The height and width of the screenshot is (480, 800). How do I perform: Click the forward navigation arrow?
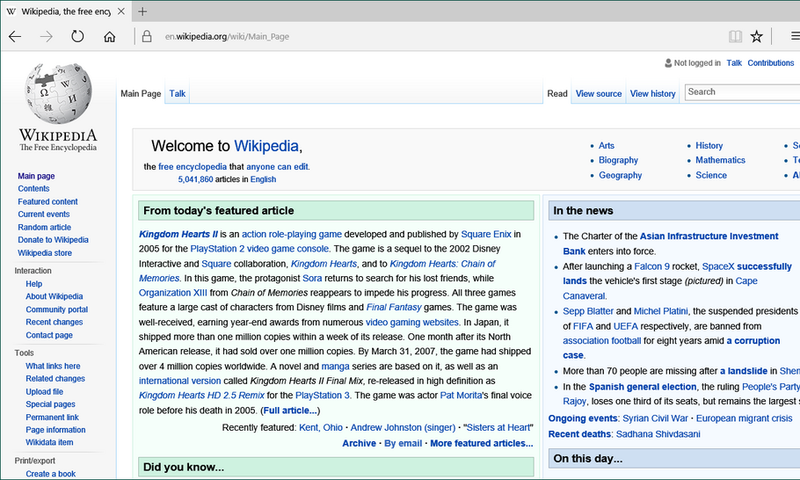46,36
